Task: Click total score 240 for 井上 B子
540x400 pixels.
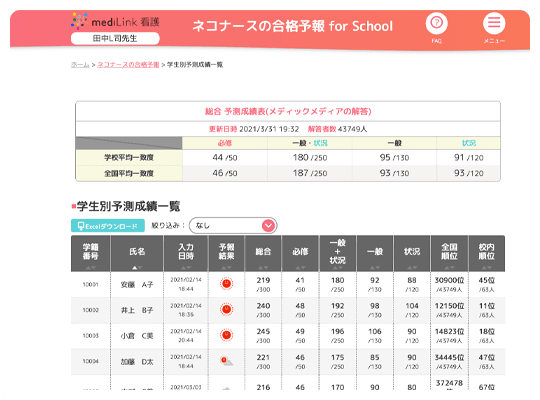Action: [263, 306]
